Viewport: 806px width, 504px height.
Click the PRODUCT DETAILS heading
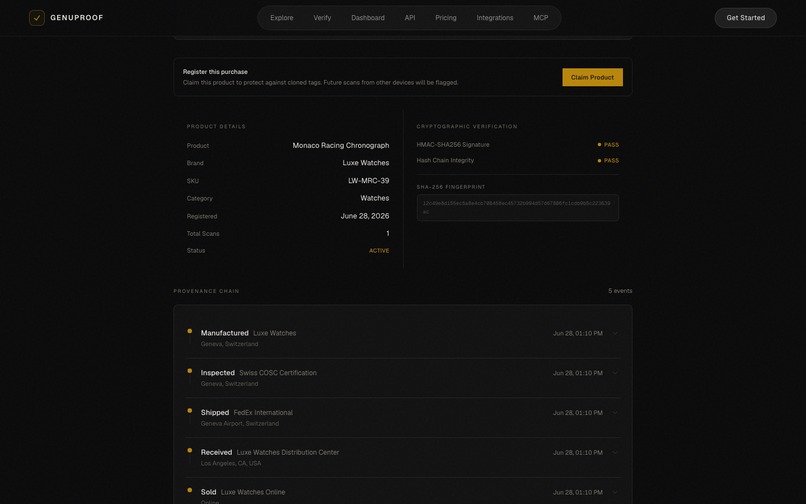pyautogui.click(x=216, y=127)
